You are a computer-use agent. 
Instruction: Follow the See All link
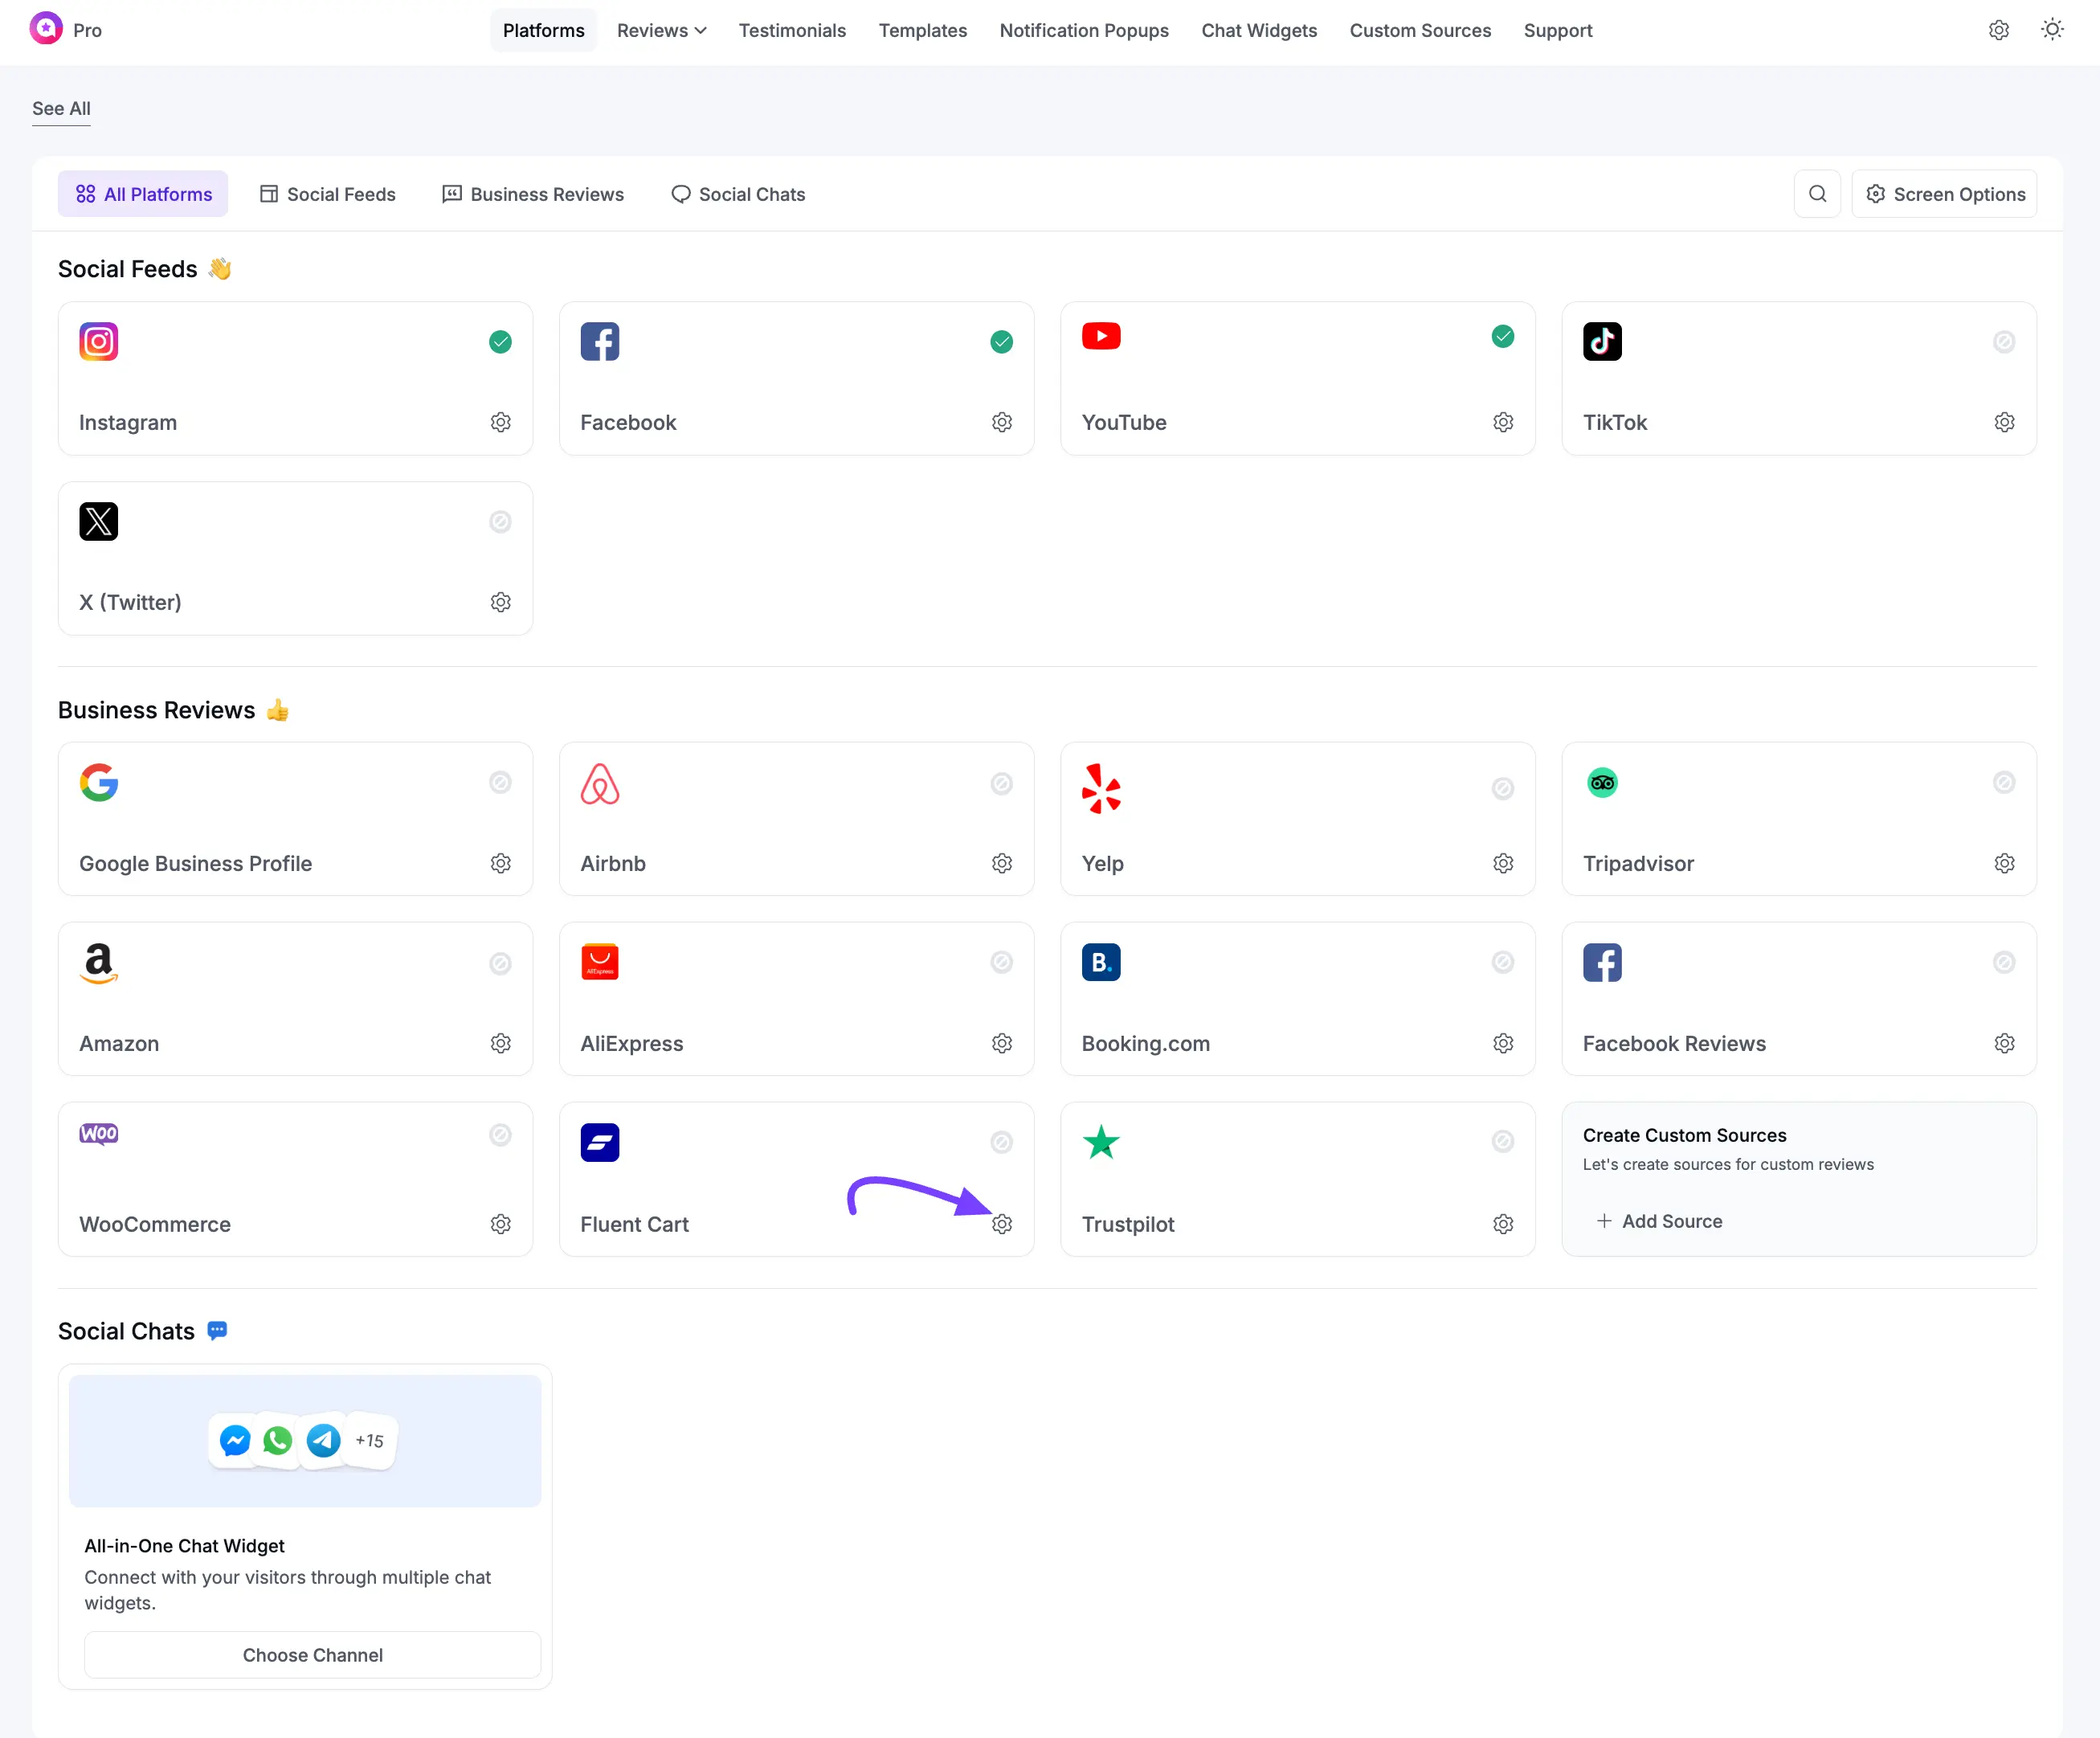point(61,108)
